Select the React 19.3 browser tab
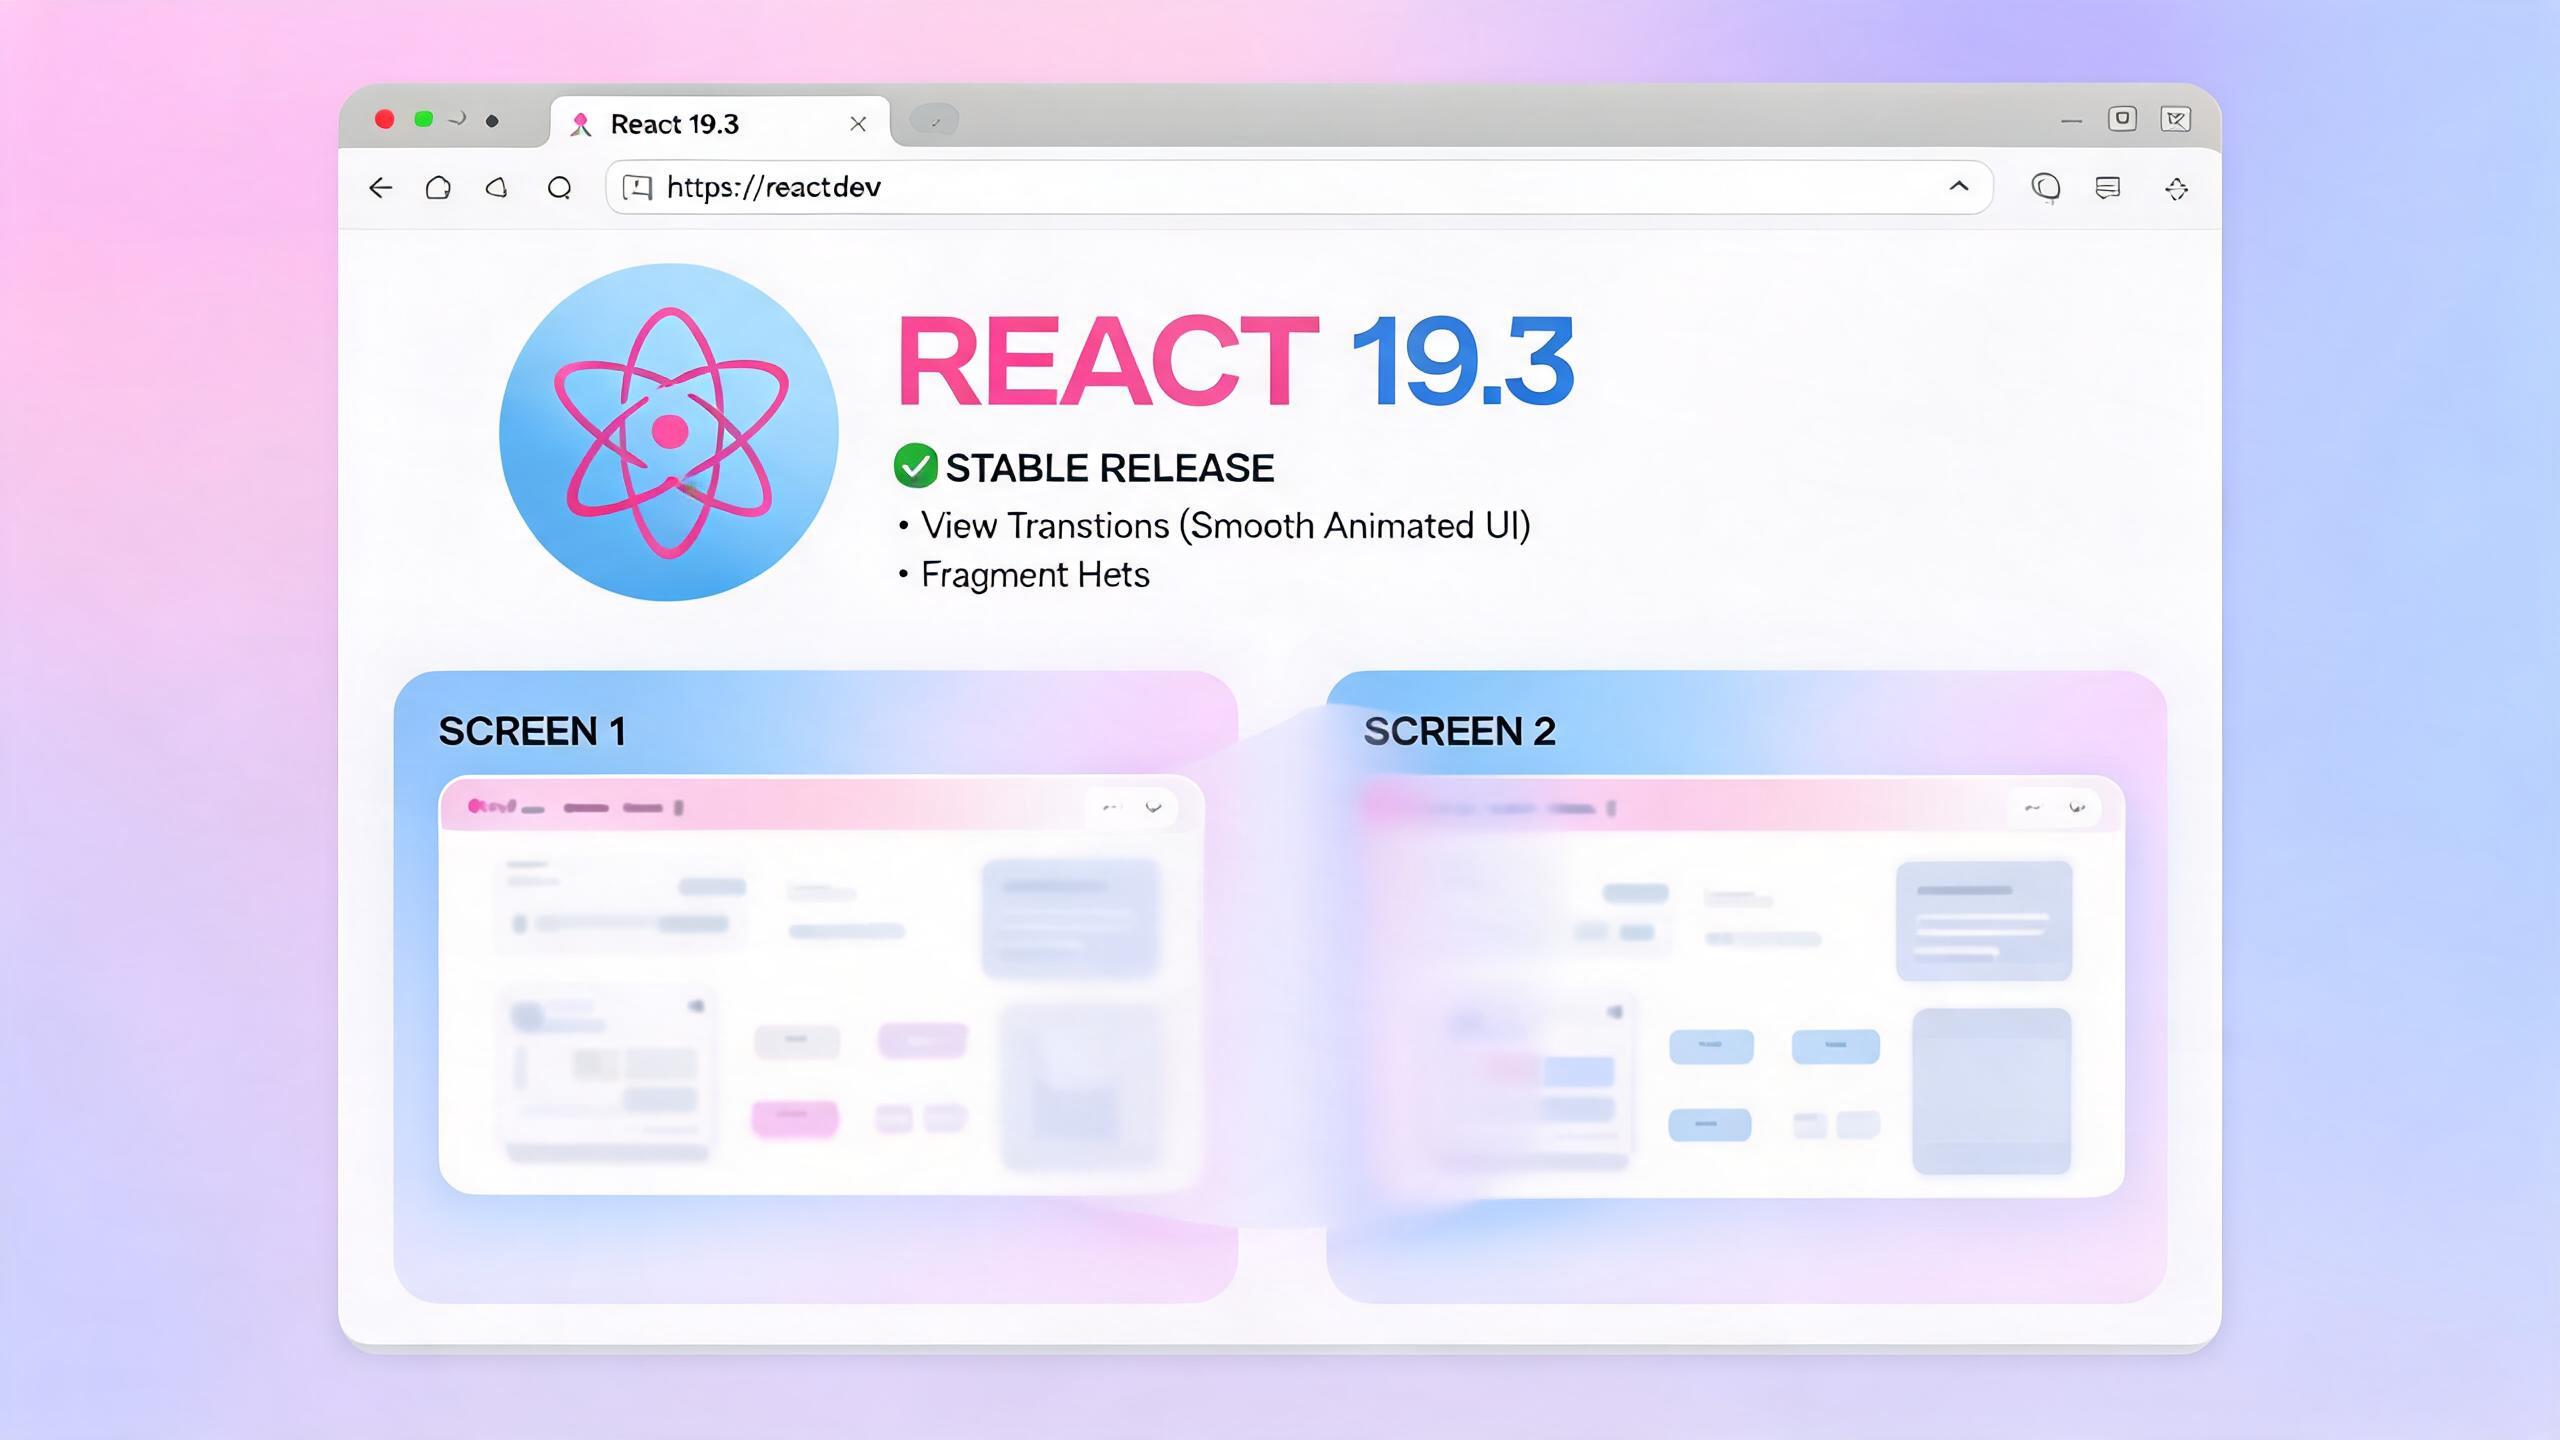2560x1440 pixels. pos(720,123)
